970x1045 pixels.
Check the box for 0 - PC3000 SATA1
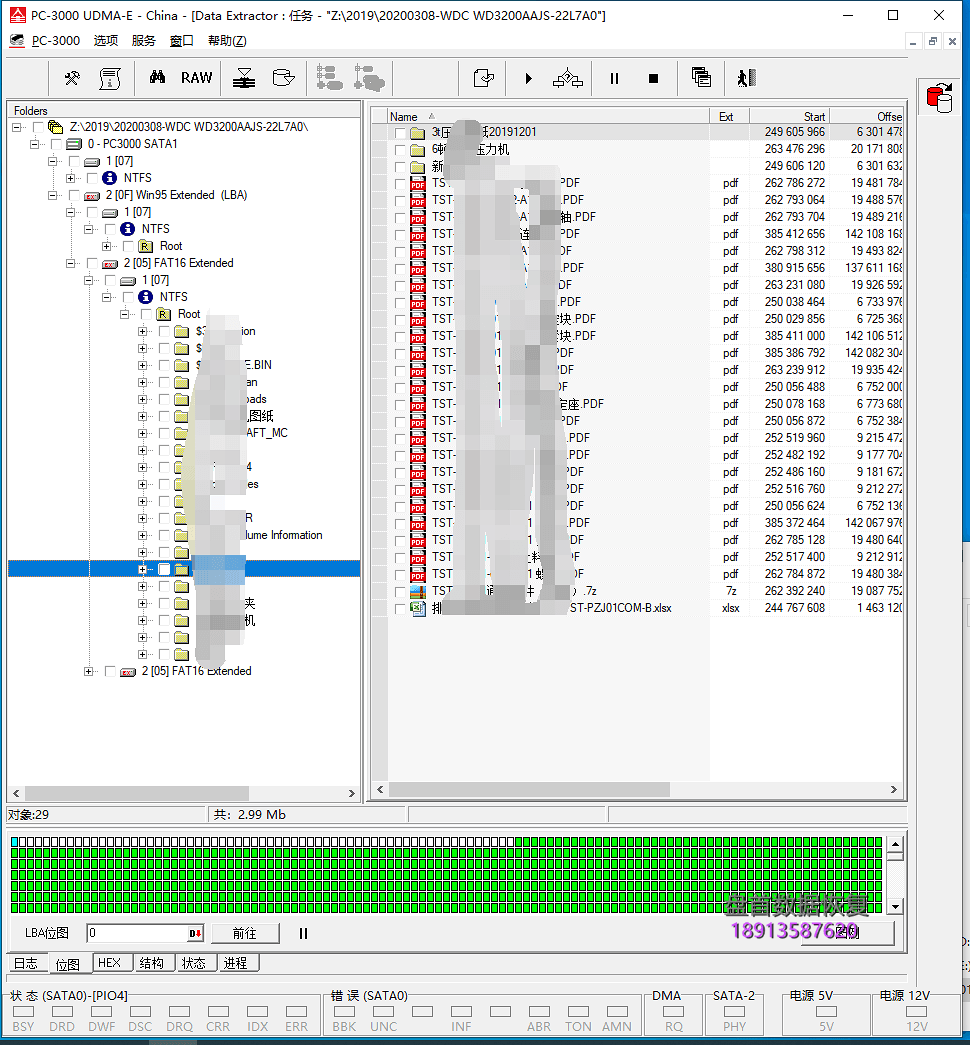pos(56,144)
